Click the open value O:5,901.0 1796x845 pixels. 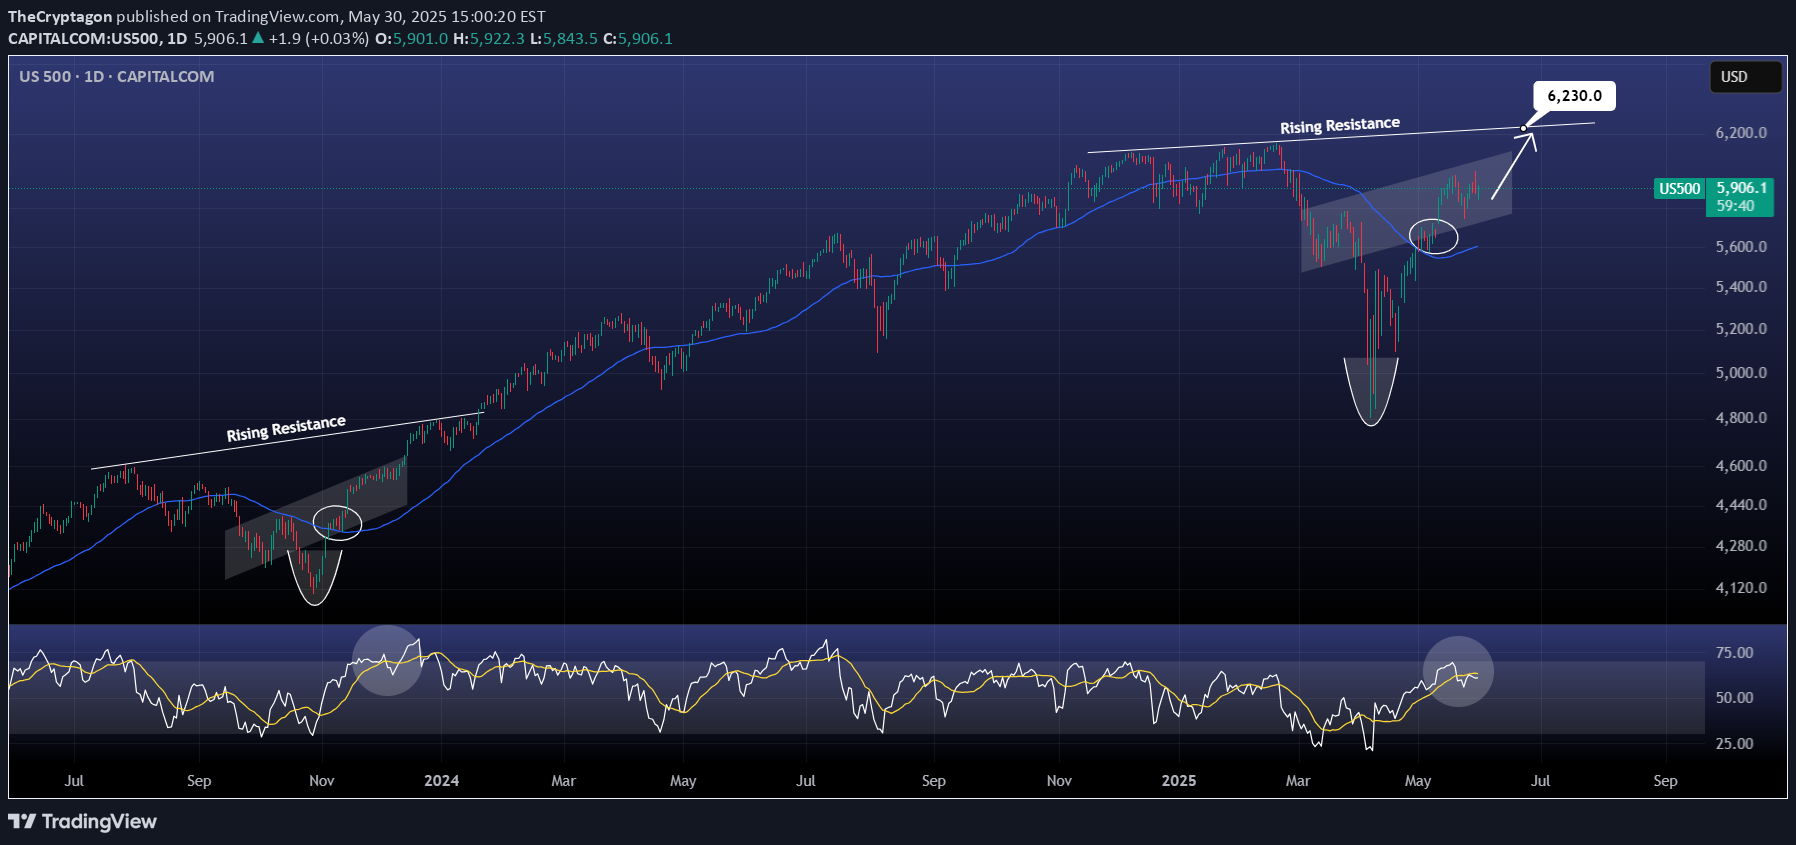(411, 38)
